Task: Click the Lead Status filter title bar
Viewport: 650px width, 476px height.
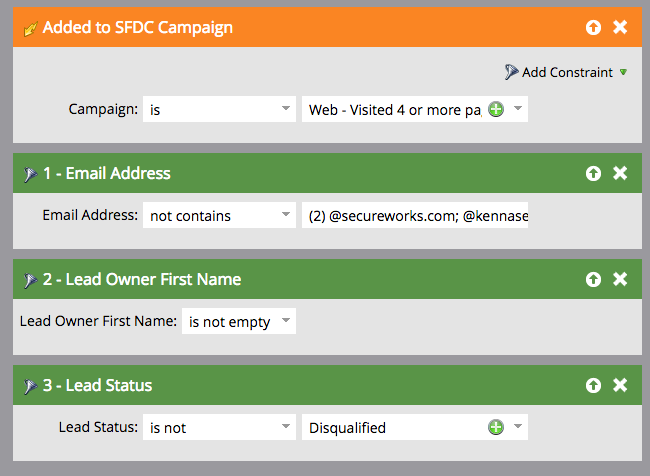Action: (300, 385)
